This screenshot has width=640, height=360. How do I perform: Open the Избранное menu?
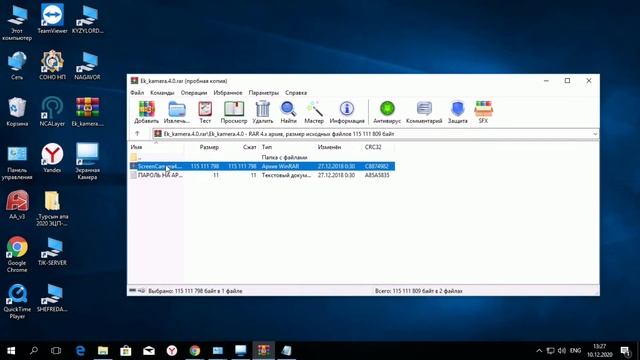tap(228, 93)
